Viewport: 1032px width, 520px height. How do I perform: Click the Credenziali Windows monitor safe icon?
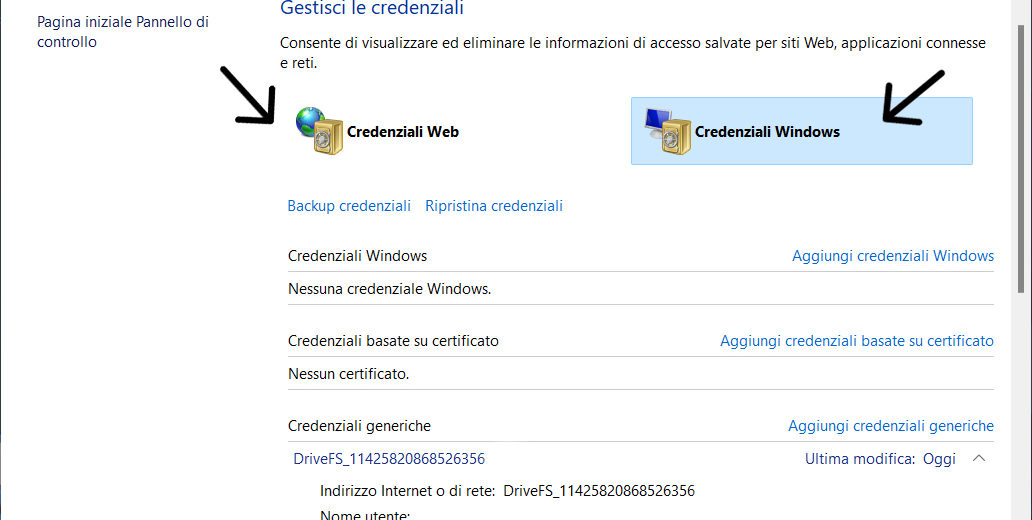[x=668, y=132]
